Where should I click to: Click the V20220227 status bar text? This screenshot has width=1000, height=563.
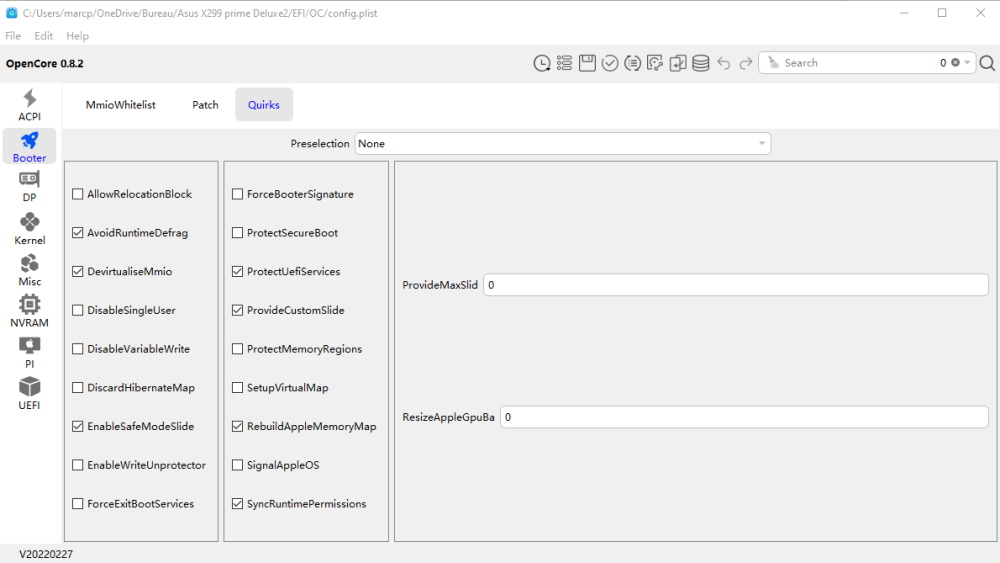pos(46,554)
